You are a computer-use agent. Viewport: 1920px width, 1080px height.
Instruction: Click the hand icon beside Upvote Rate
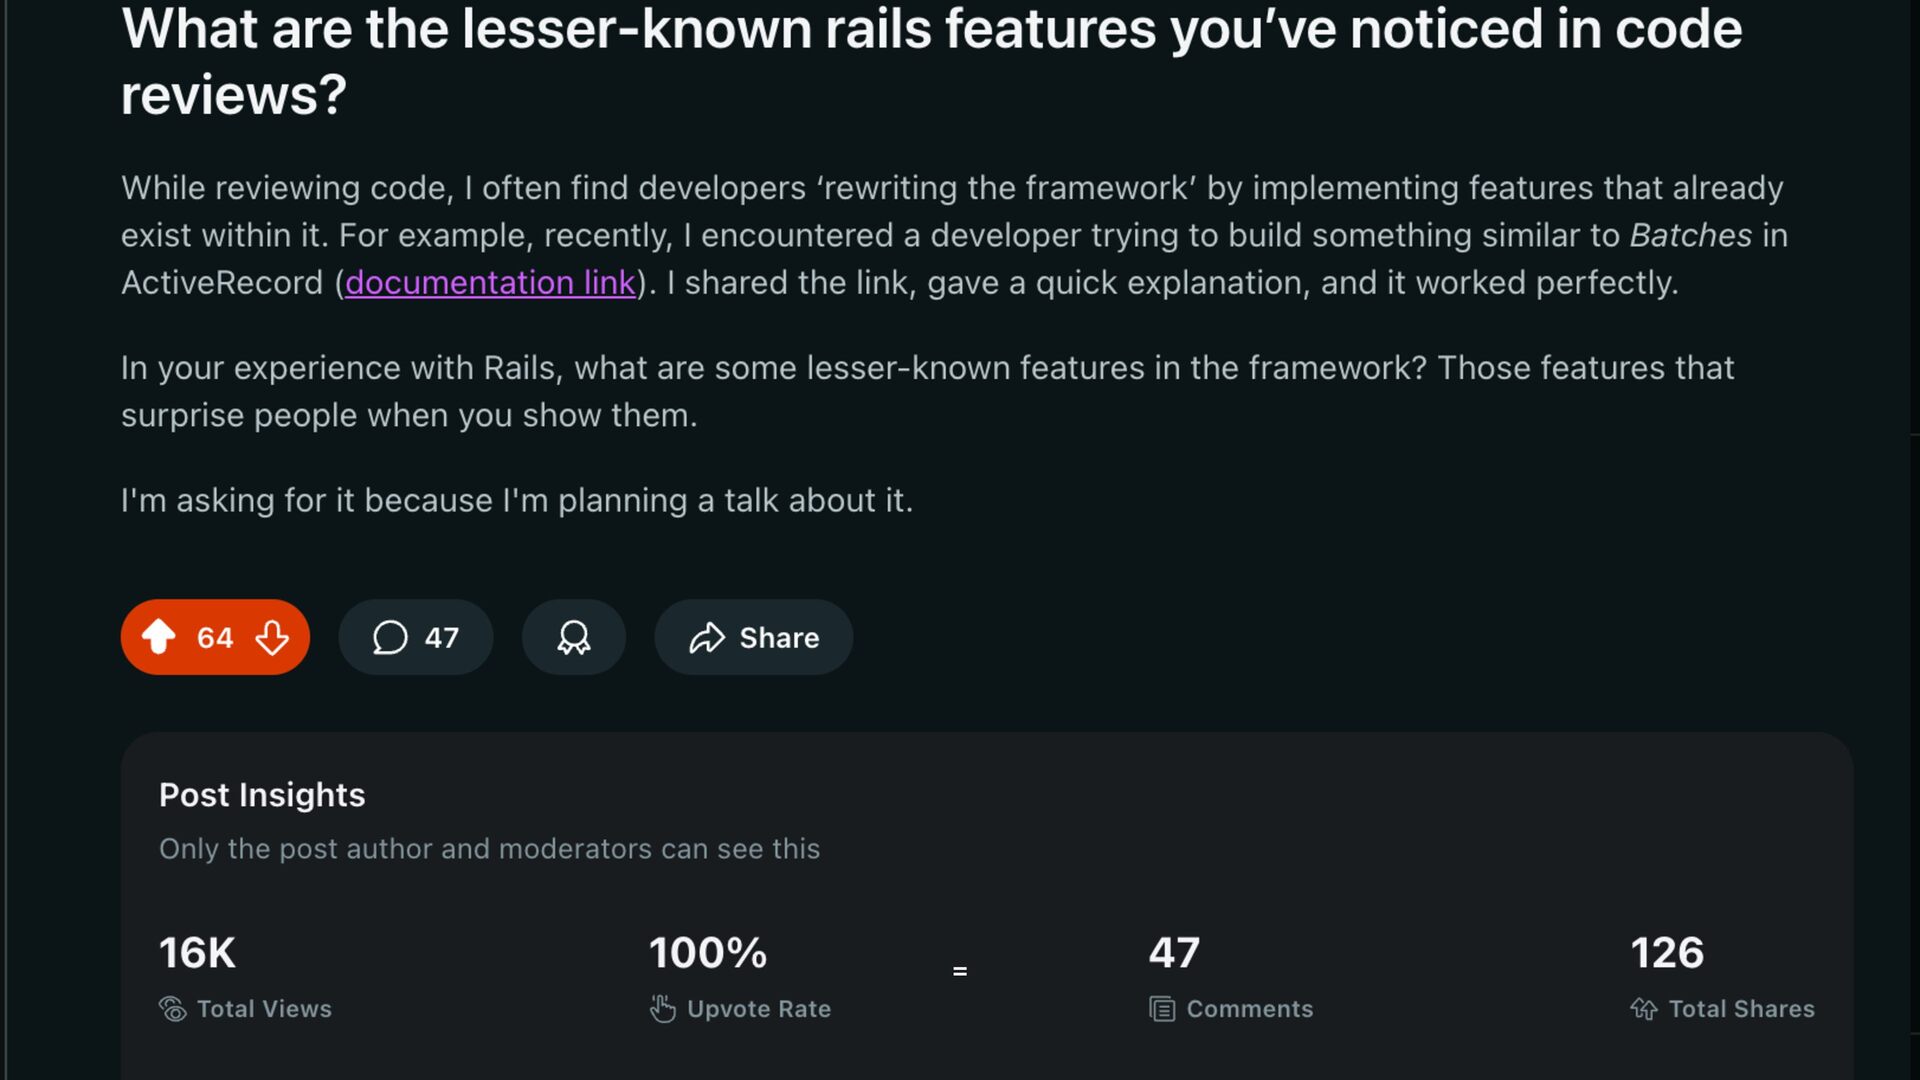[663, 1009]
